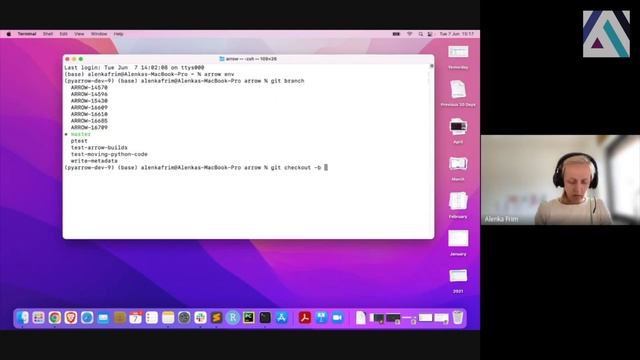This screenshot has height=360, width=640.
Task: Click the test-moving-python-code branch name
Action: point(109,154)
